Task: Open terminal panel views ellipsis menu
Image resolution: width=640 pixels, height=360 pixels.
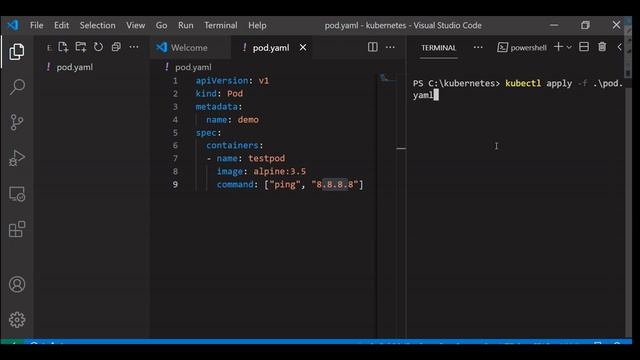Action: pos(478,47)
